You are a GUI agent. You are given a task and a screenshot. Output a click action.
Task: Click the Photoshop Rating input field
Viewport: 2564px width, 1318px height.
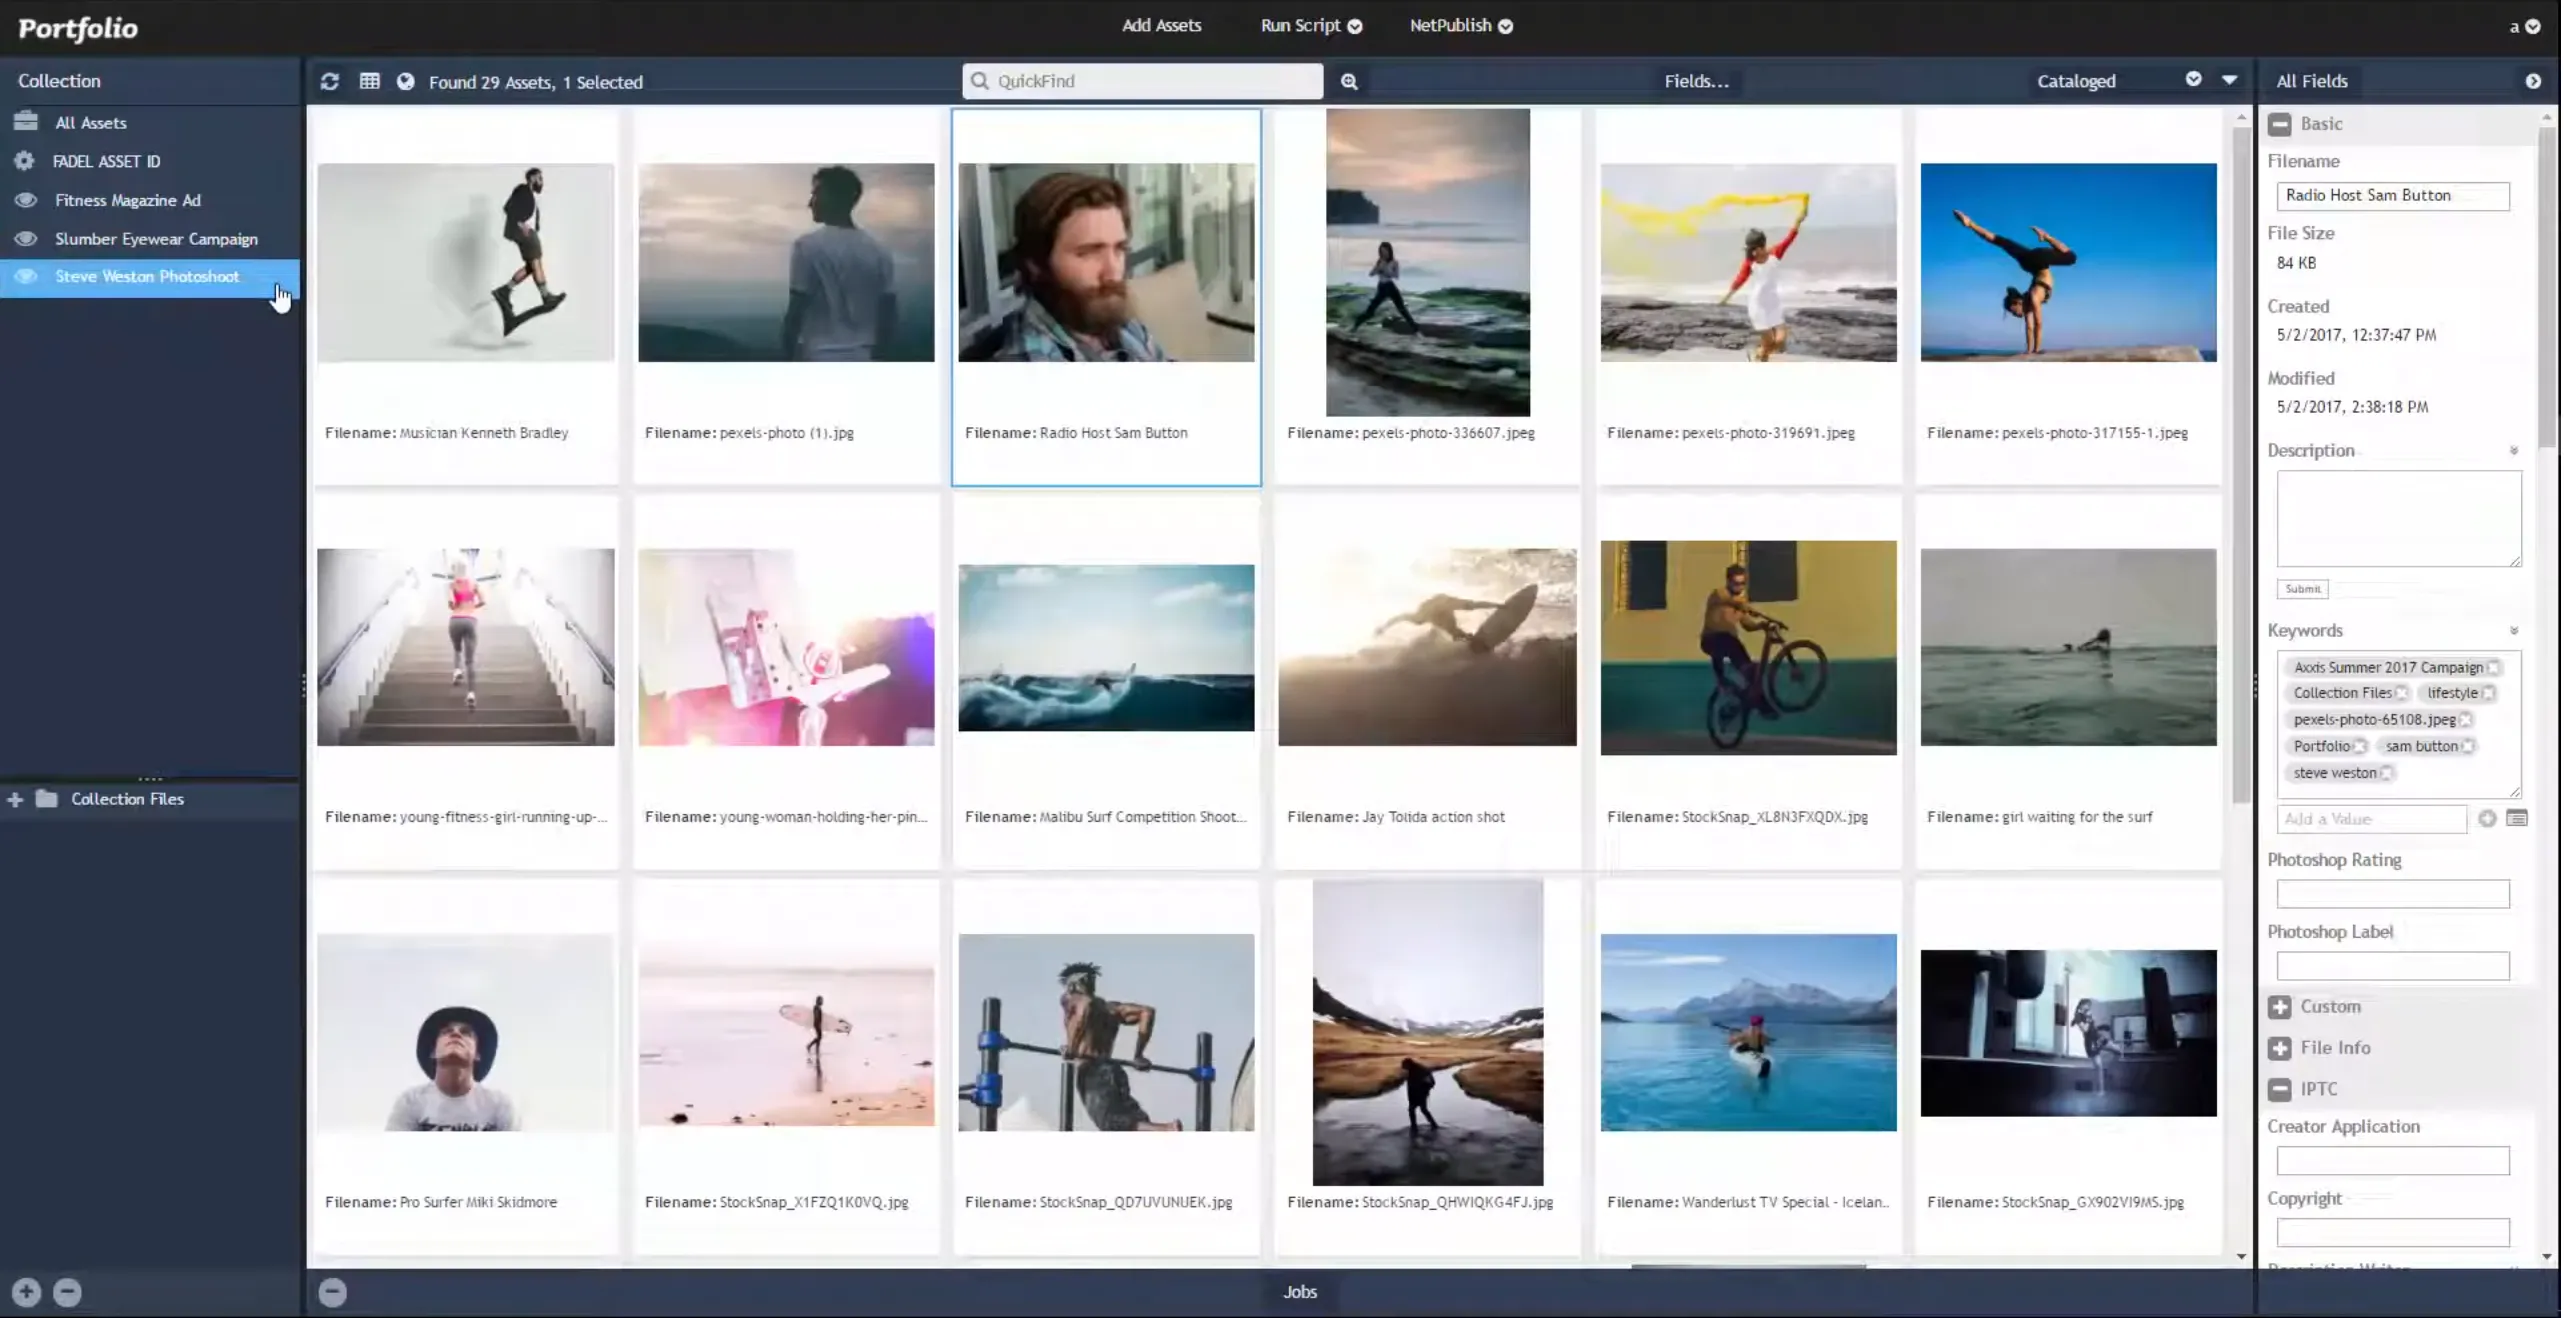pos(2393,894)
